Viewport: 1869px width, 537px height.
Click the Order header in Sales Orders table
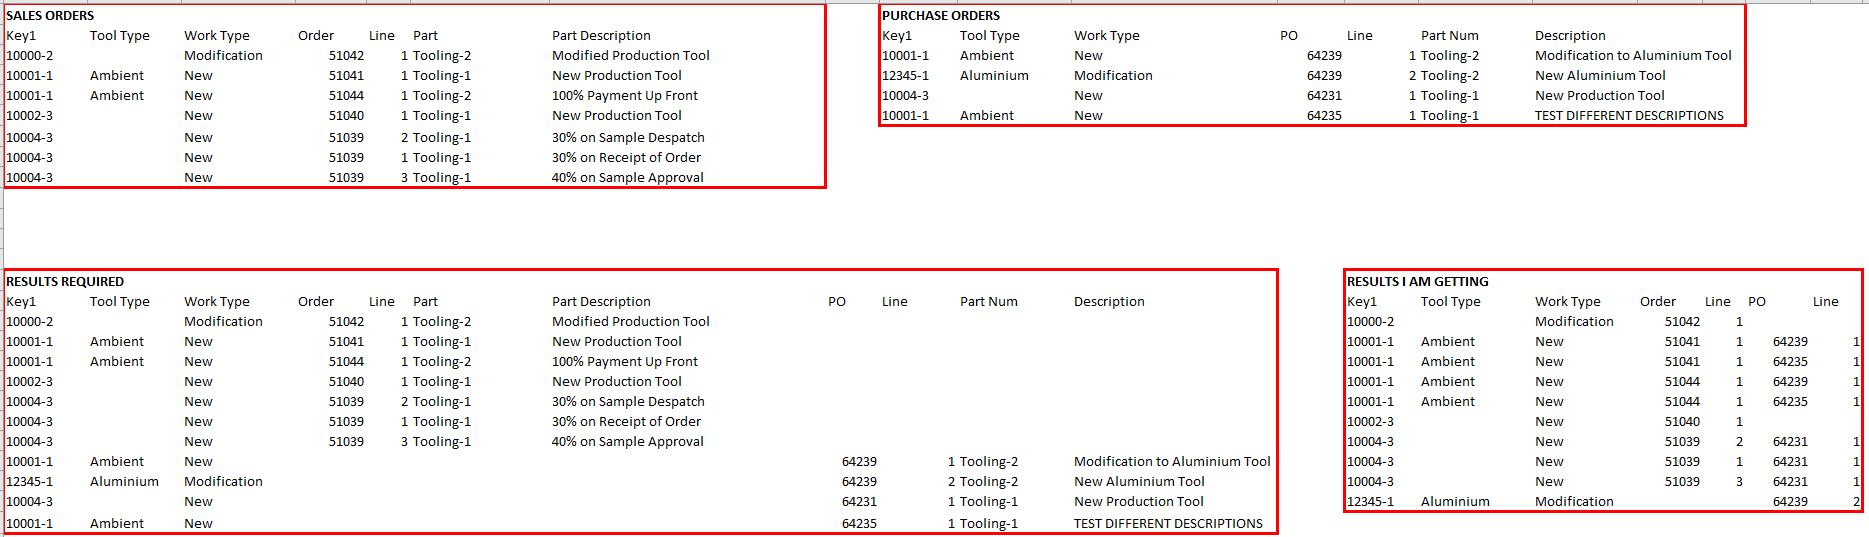[316, 36]
